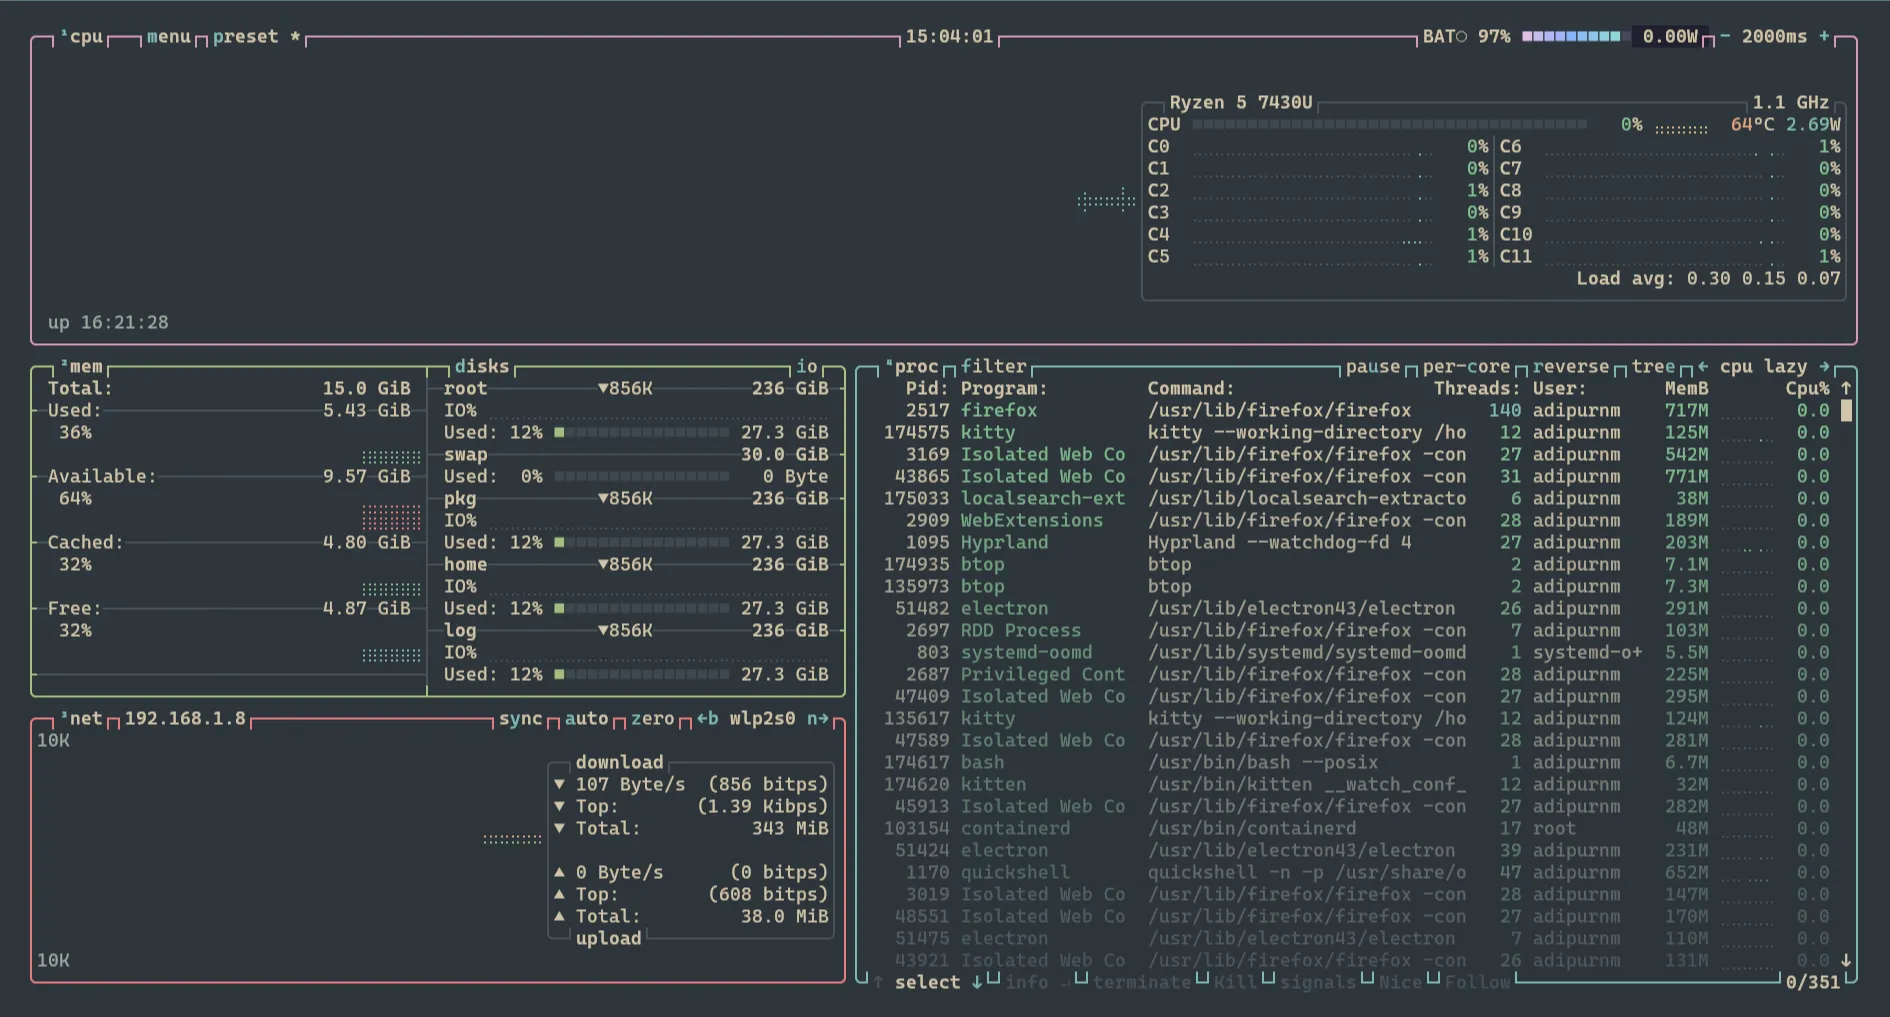Reset network totals with zero
This screenshot has width=1890, height=1017.
[x=652, y=719]
